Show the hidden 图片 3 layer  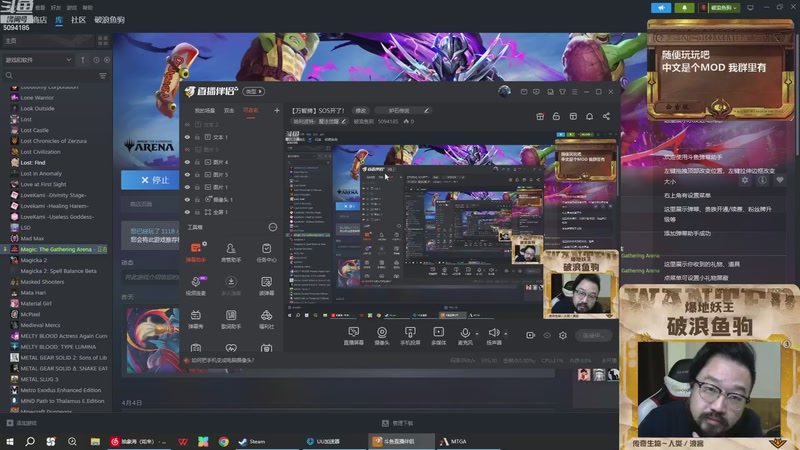[x=187, y=149]
